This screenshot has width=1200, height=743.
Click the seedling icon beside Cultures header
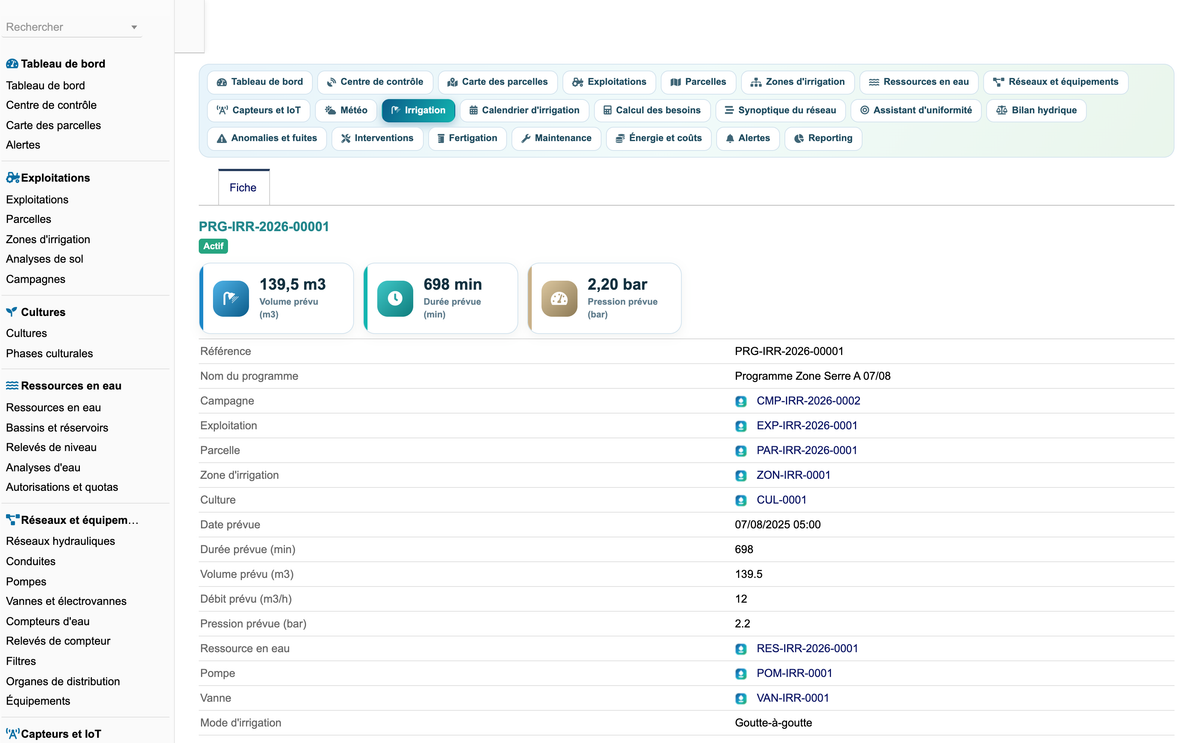pyautogui.click(x=12, y=312)
